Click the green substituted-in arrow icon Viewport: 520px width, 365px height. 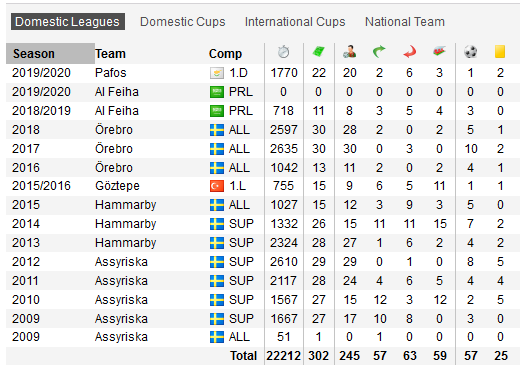pos(379,52)
